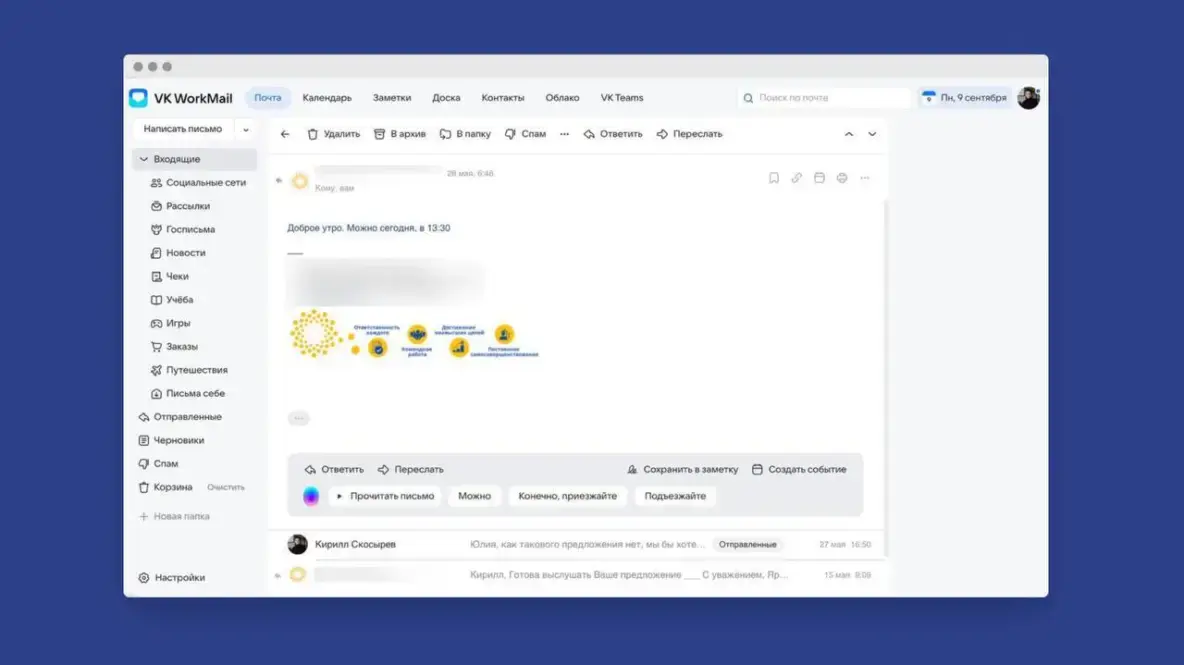Click the bookmark flag icon in the message header
The width and height of the screenshot is (1184, 665).
(773, 178)
